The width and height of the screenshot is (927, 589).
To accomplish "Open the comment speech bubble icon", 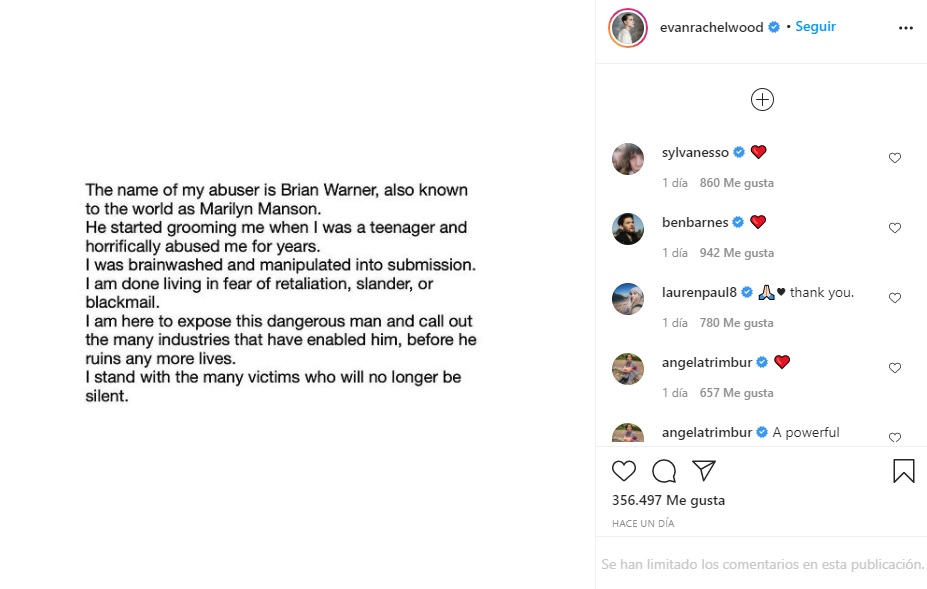I will click(664, 471).
